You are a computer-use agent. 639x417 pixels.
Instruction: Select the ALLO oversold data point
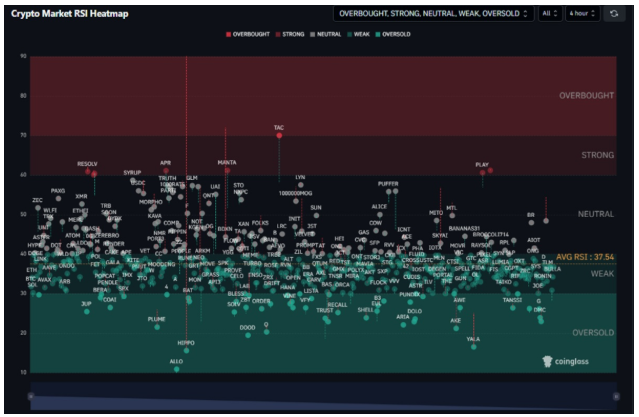click(x=177, y=369)
